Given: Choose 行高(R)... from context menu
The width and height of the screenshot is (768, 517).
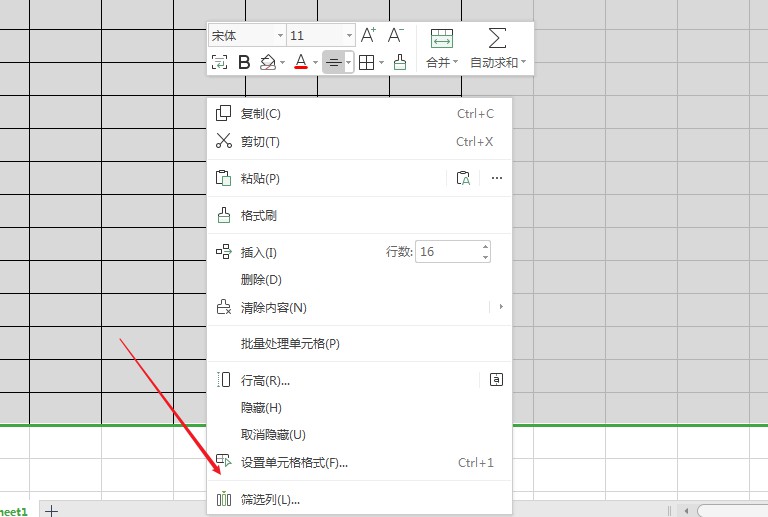Looking at the screenshot, I should click(x=343, y=380).
